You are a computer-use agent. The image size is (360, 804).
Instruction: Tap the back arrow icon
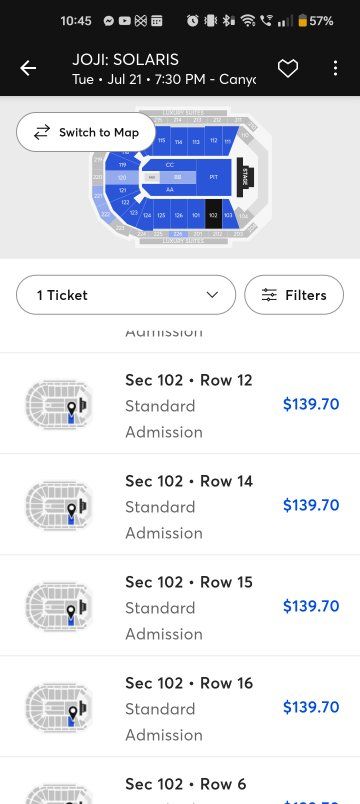click(x=28, y=68)
